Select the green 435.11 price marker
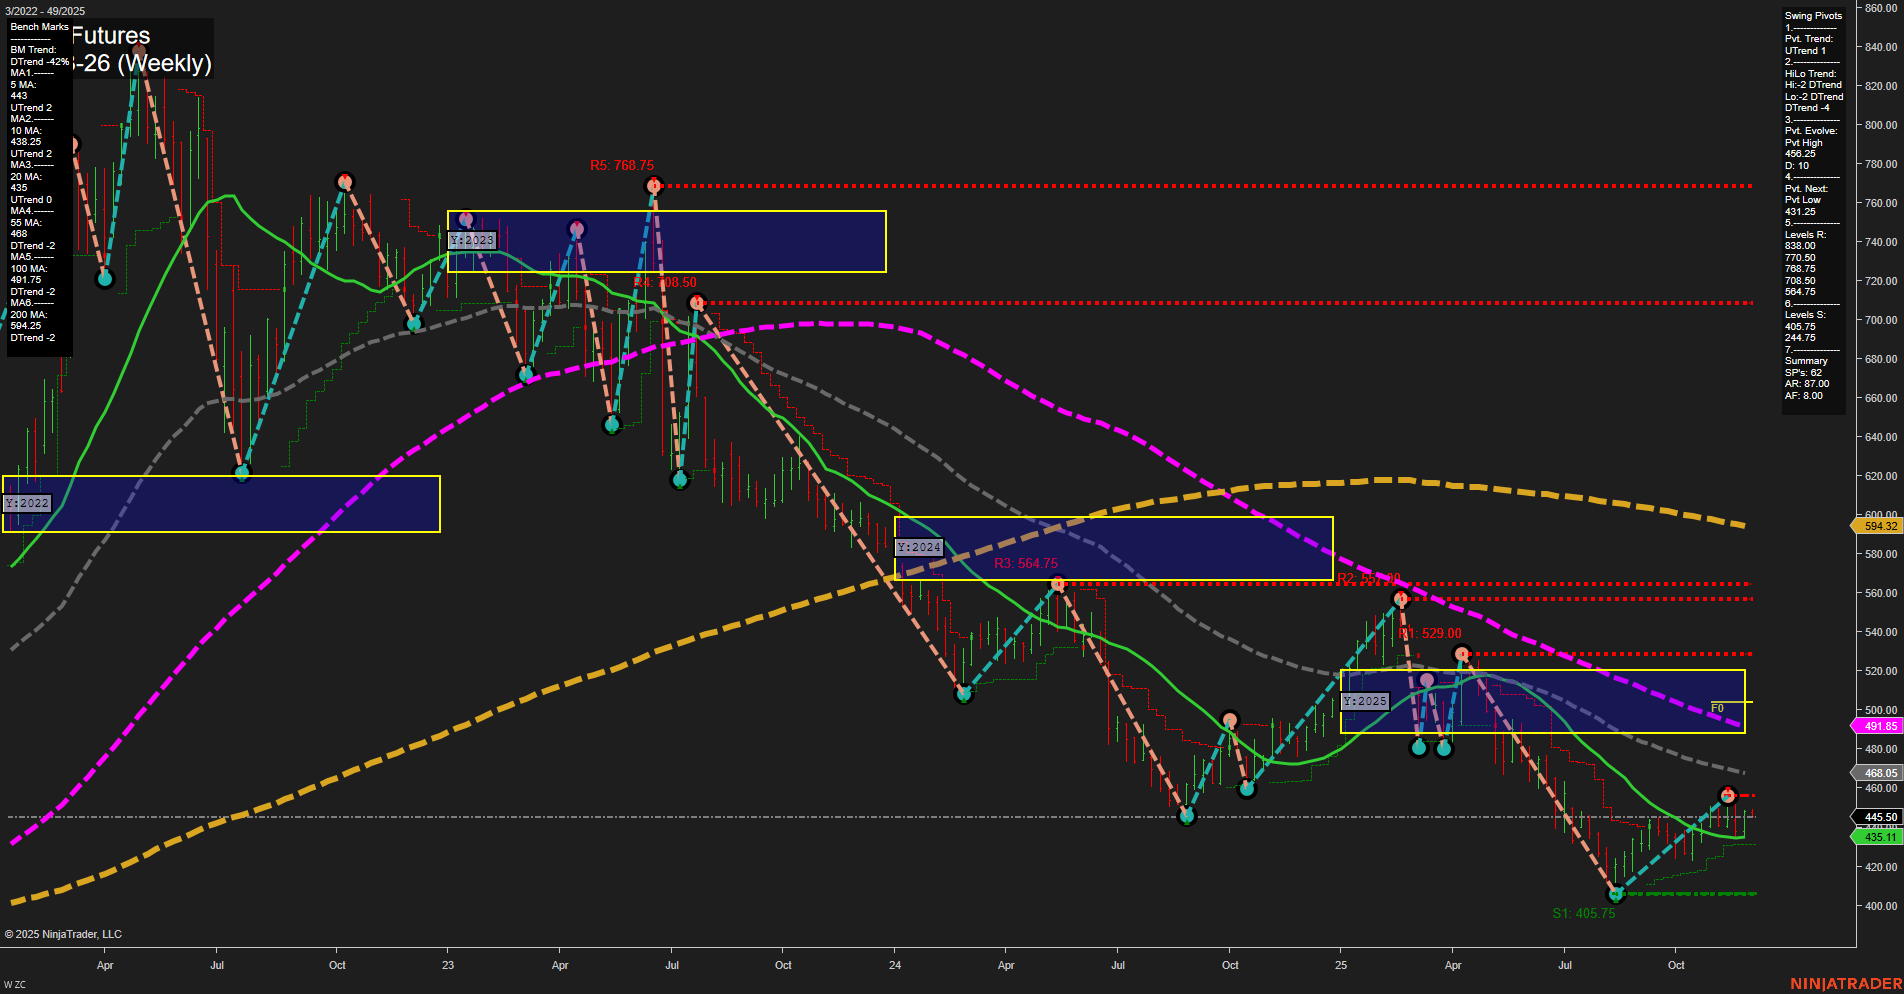This screenshot has width=1904, height=994. 1878,838
